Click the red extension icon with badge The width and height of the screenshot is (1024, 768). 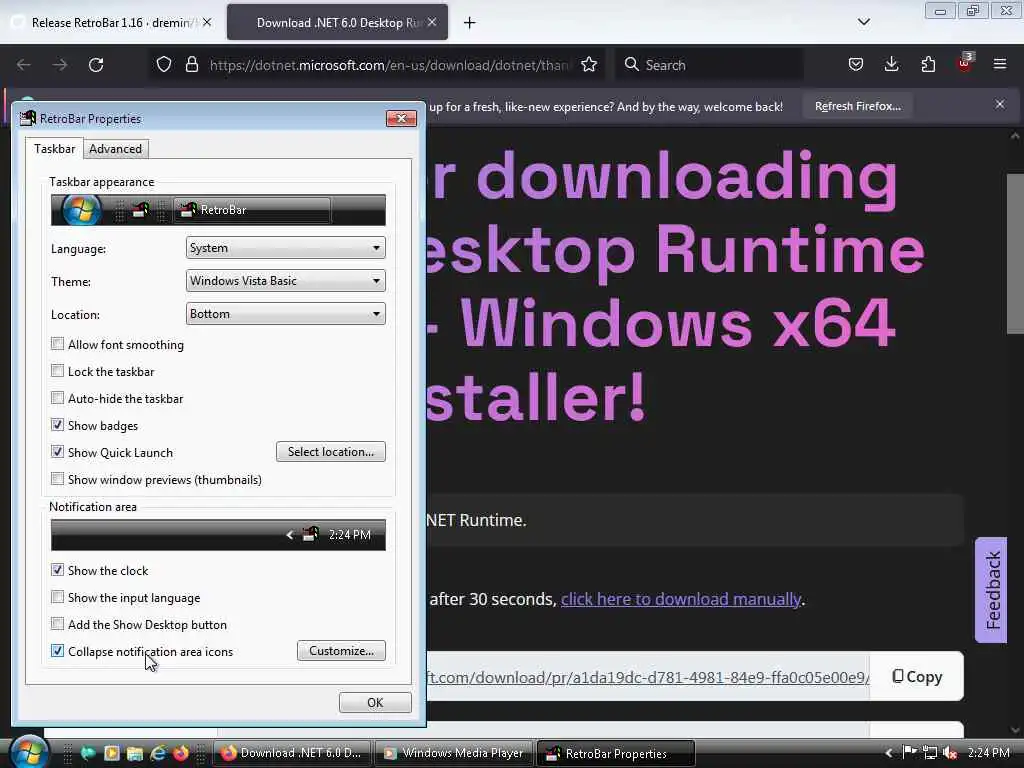click(965, 63)
